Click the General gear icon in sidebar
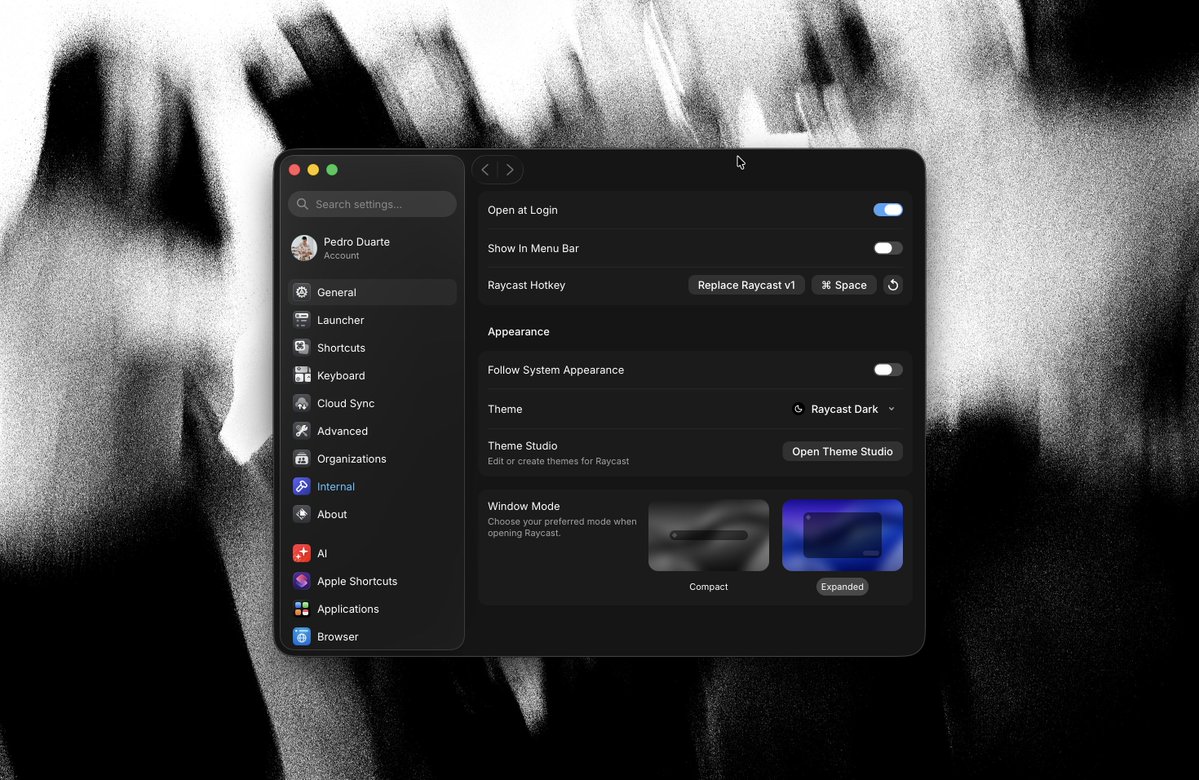This screenshot has height=780, width=1199. point(302,292)
